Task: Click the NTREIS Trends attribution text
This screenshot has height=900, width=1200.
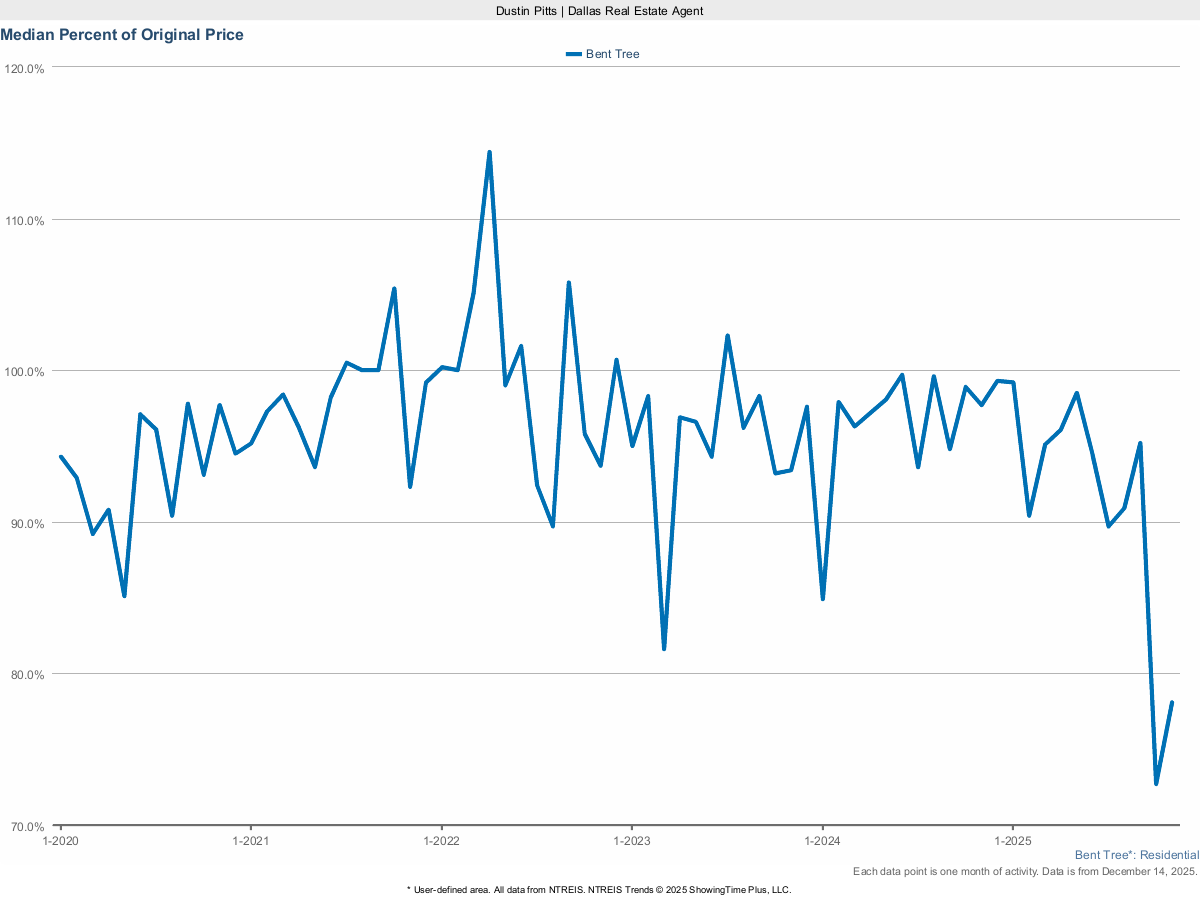Action: point(598,888)
